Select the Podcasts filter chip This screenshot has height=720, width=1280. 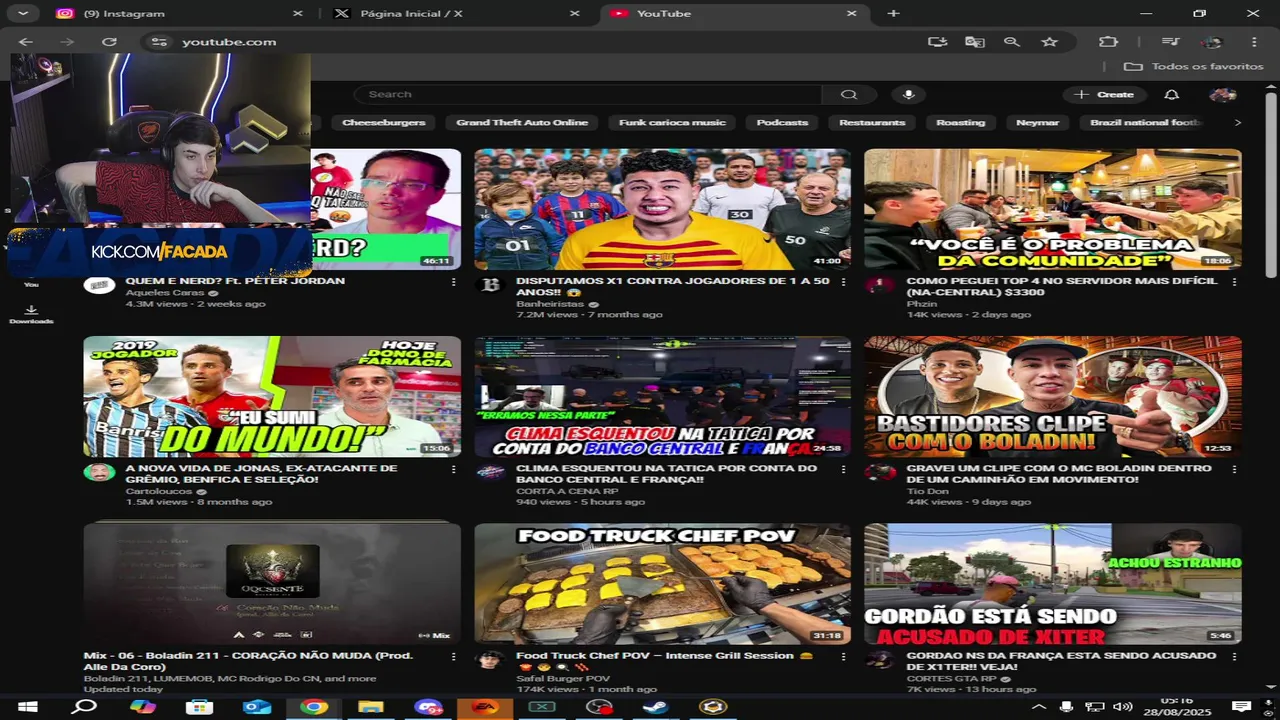[782, 122]
